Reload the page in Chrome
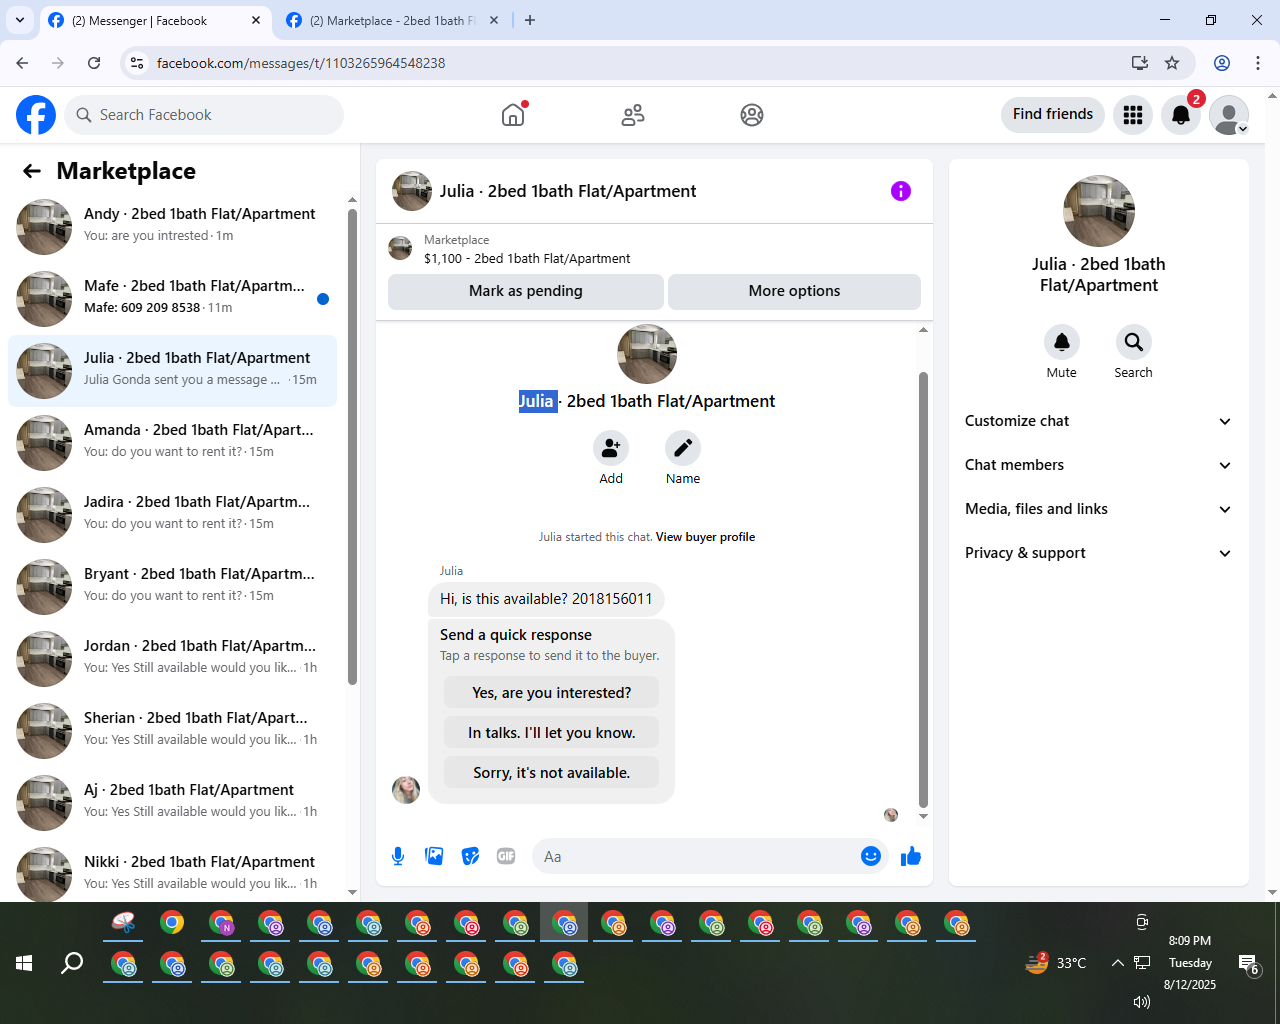The image size is (1280, 1024). coord(94,63)
